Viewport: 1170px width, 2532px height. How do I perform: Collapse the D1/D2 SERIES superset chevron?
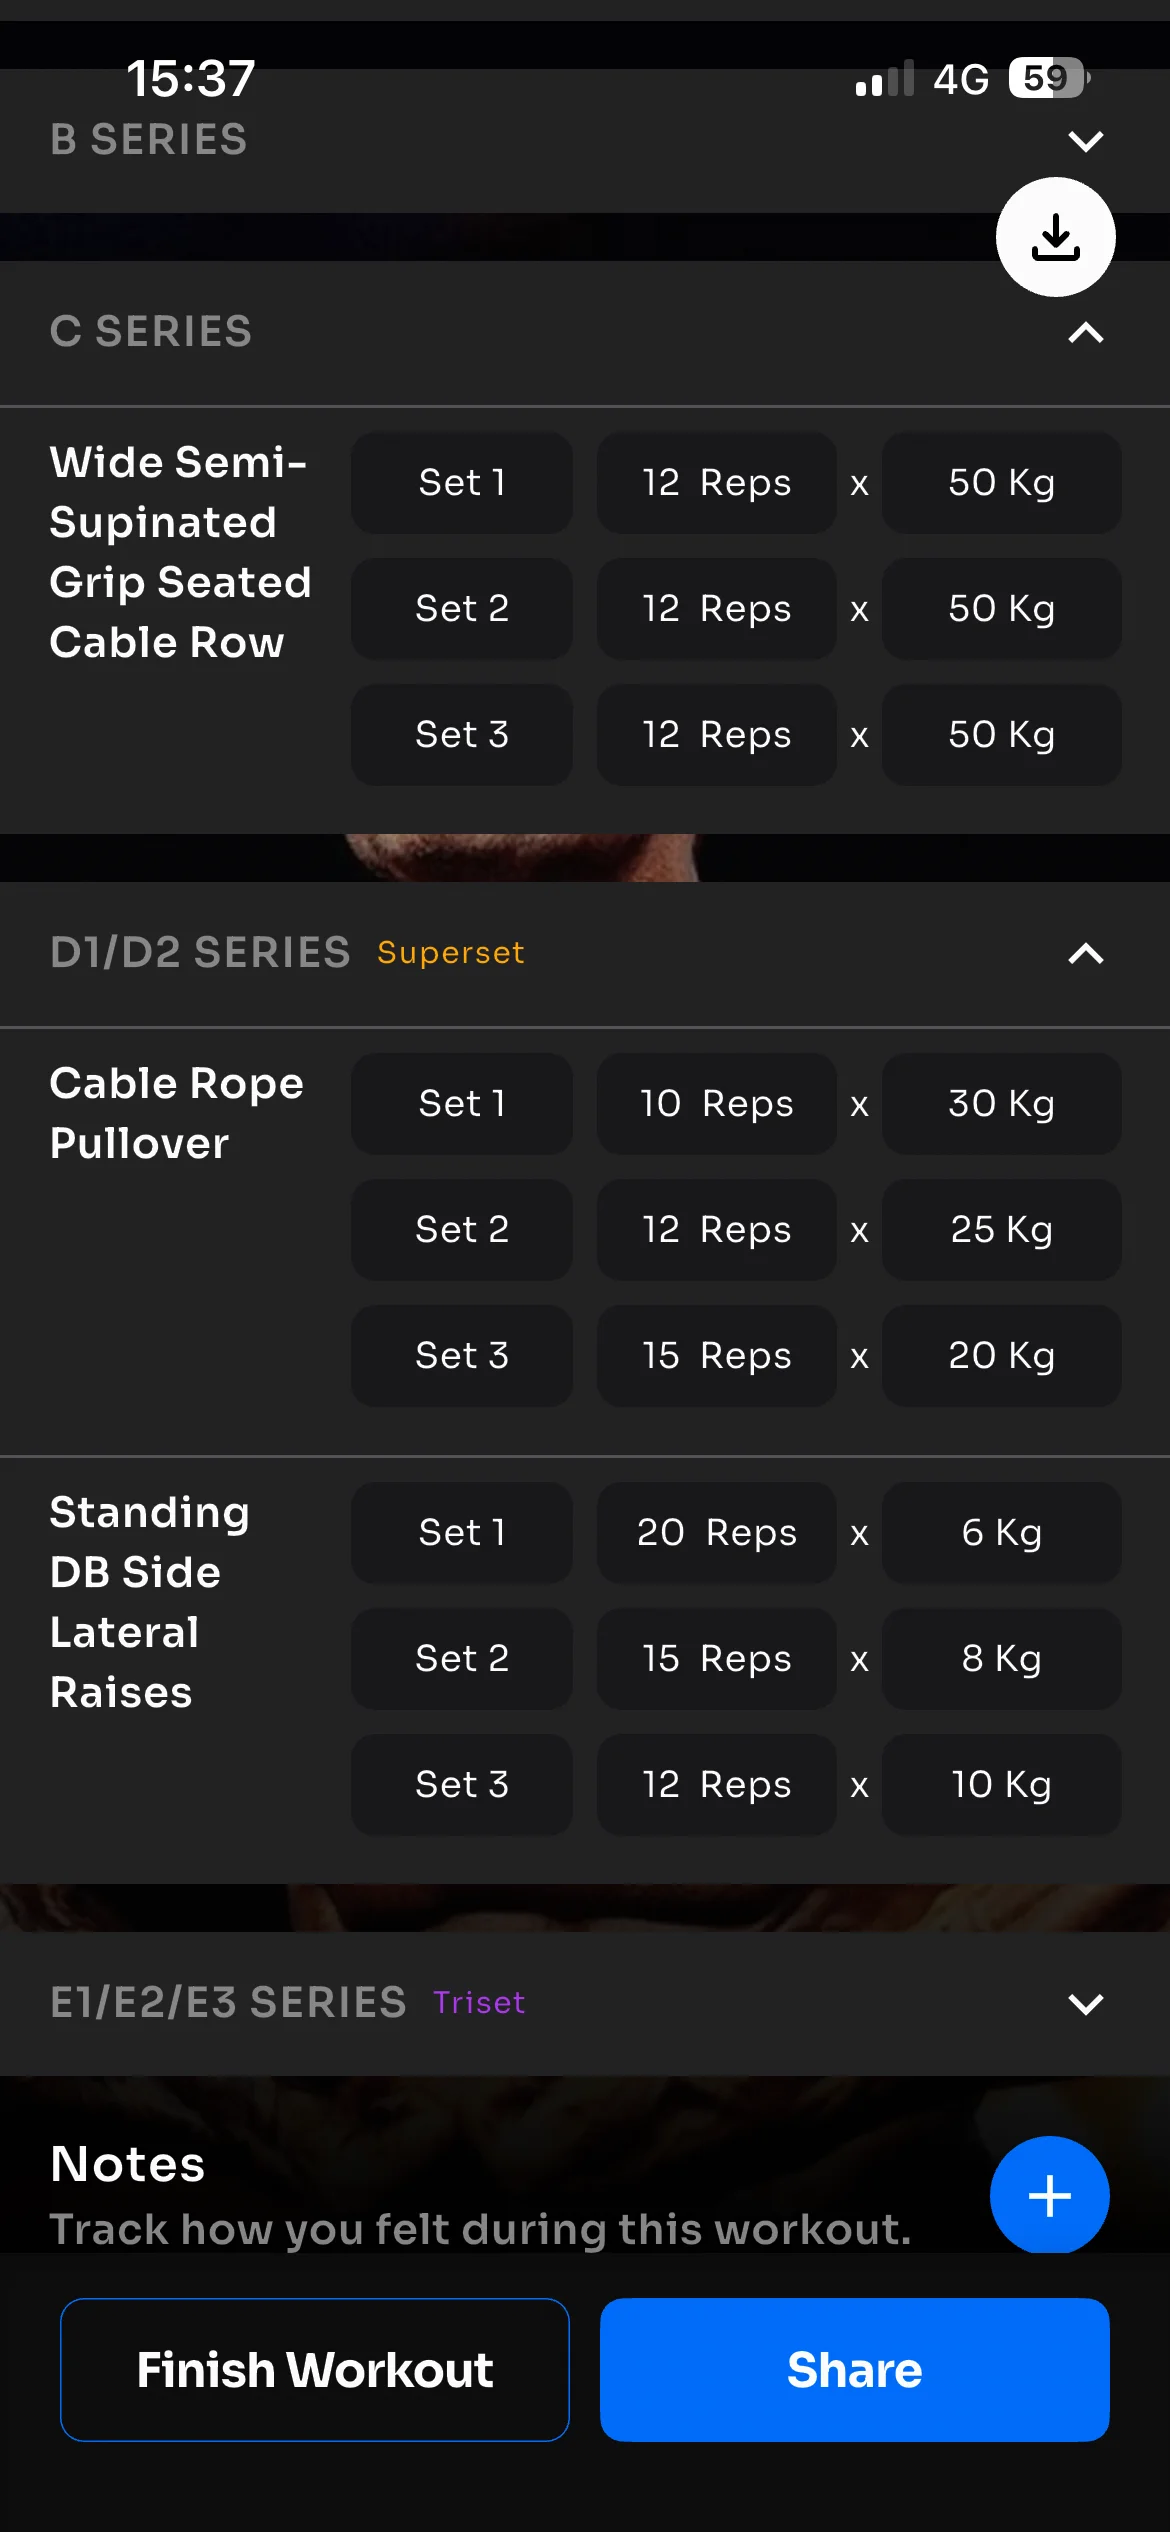pyautogui.click(x=1085, y=954)
